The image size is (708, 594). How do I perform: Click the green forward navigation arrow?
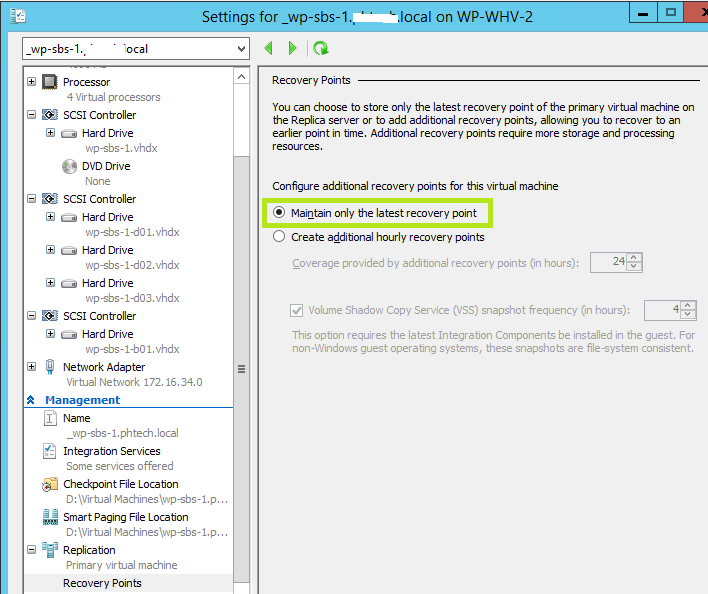click(292, 48)
